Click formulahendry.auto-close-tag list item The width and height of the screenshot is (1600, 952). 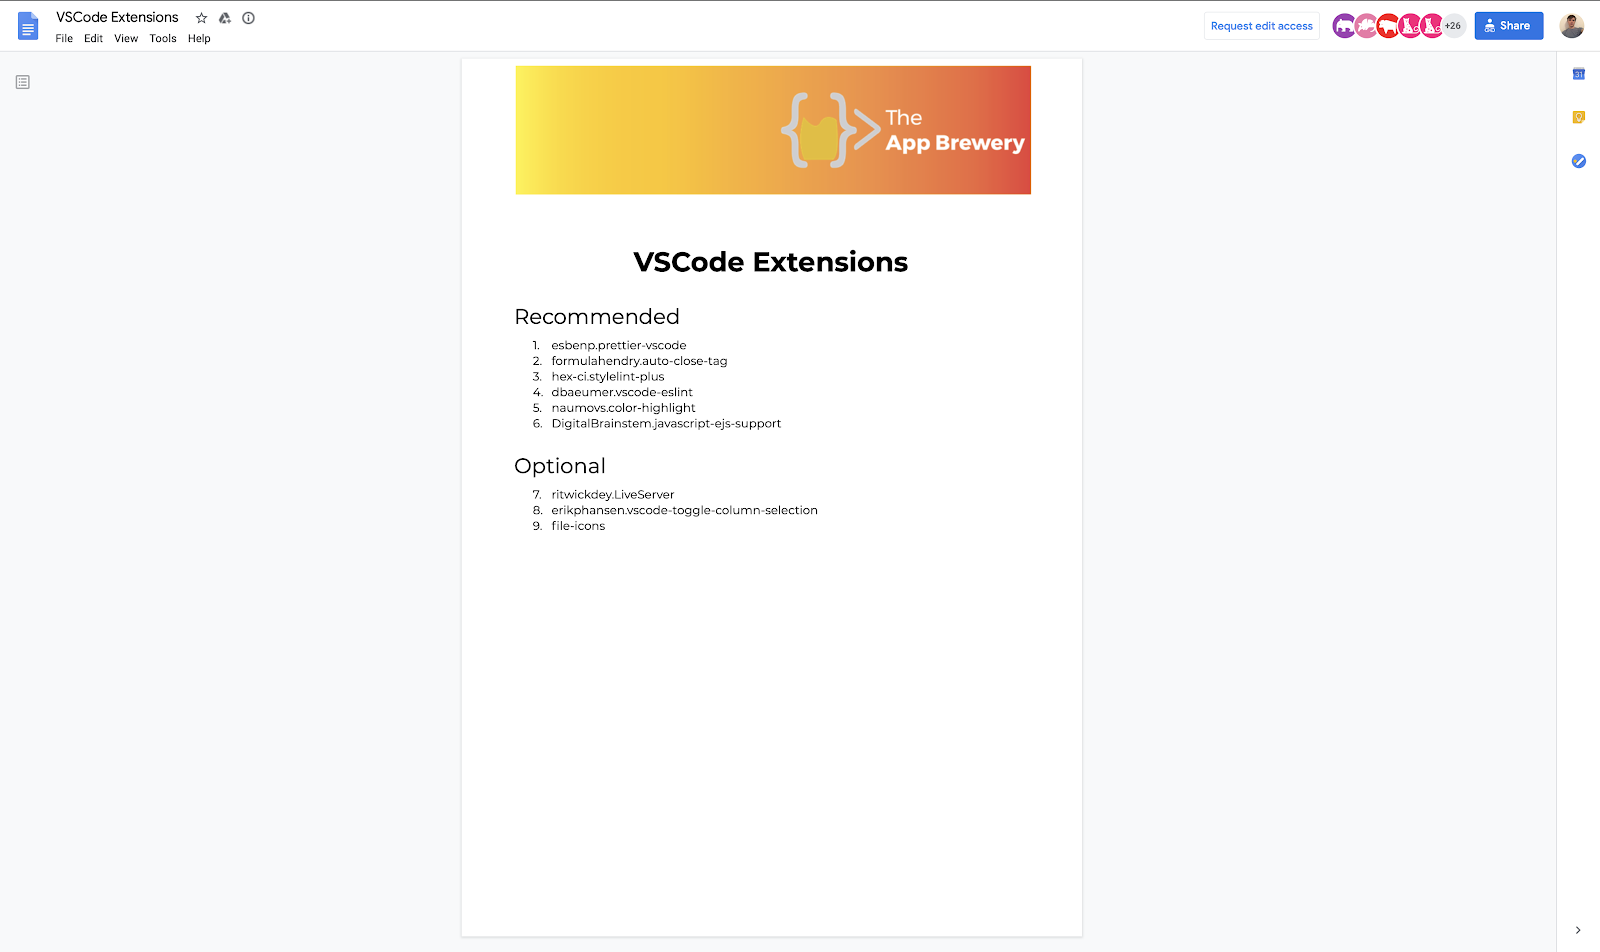point(639,361)
